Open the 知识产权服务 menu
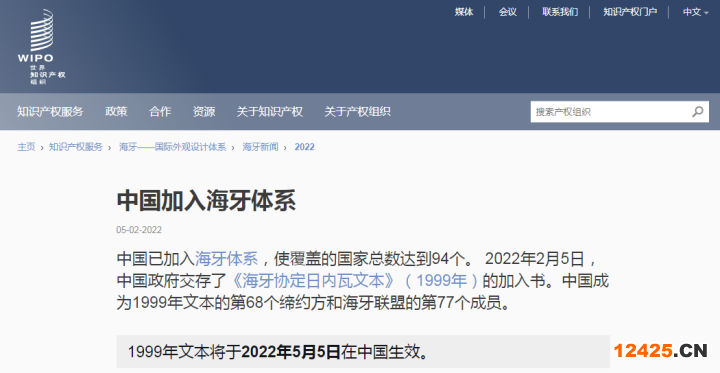720x373 pixels. (50, 112)
